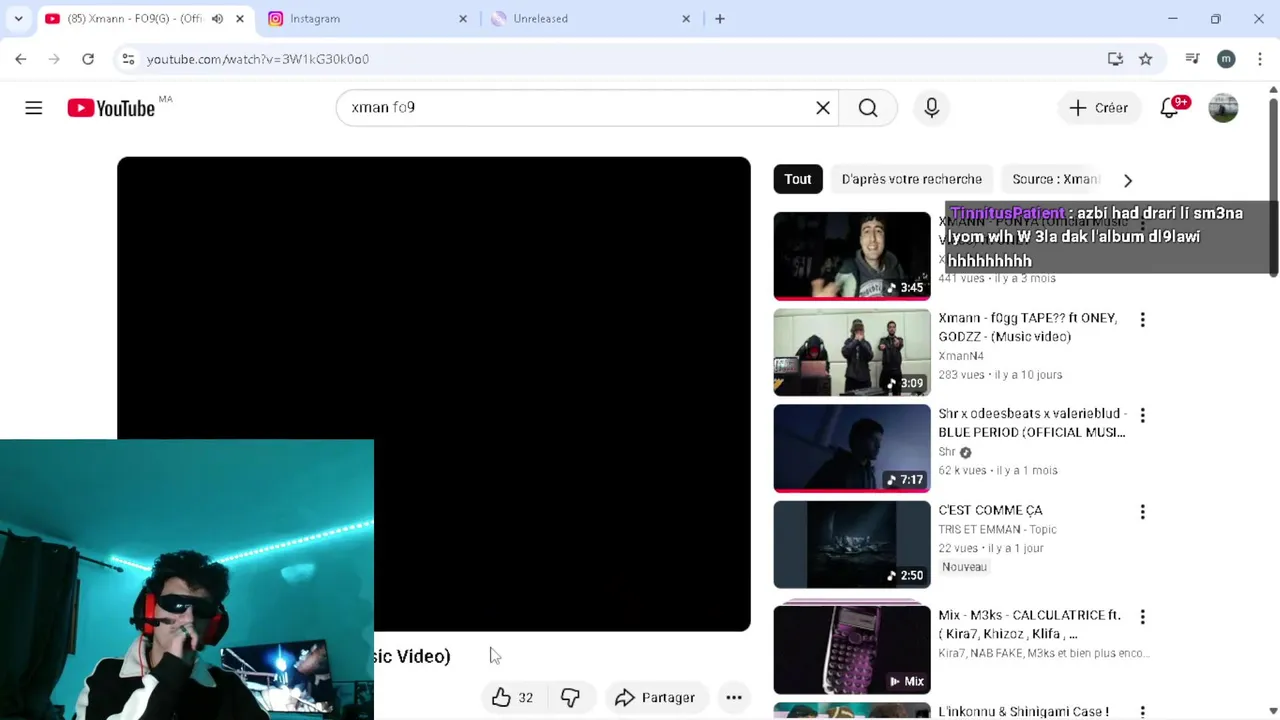
Task: Click the Partager share button
Action: tap(655, 698)
